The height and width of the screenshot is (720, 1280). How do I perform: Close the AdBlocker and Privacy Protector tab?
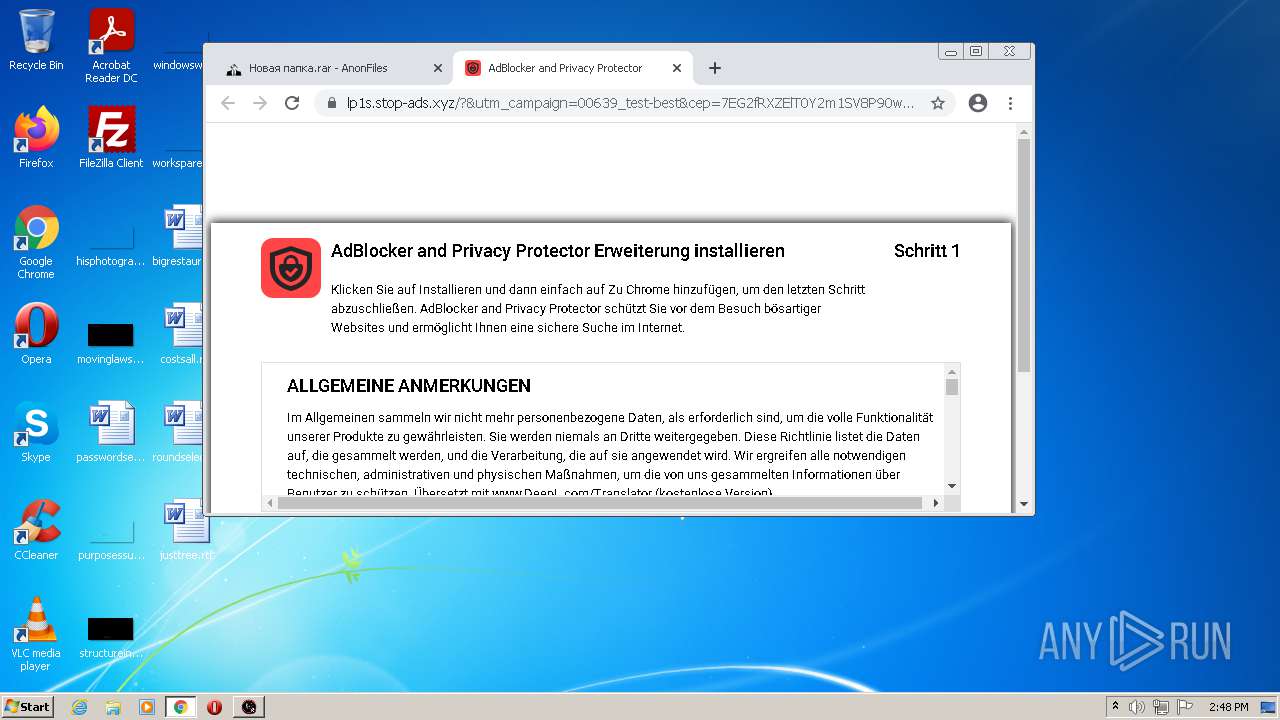tap(677, 68)
